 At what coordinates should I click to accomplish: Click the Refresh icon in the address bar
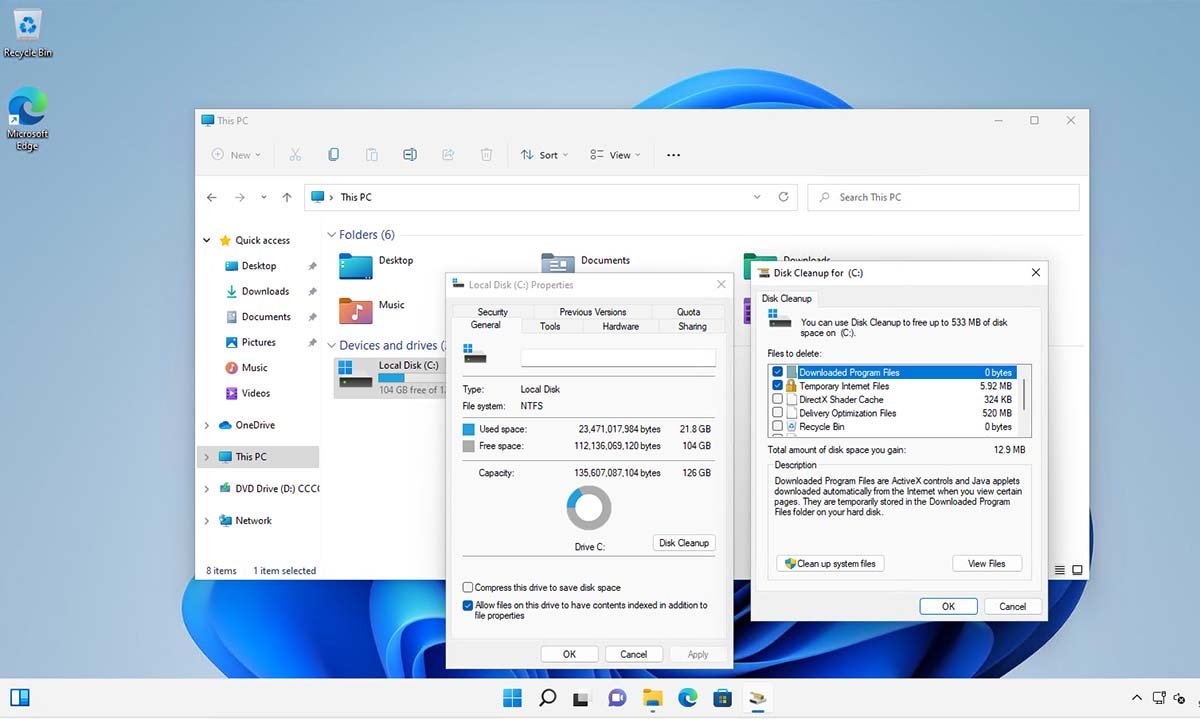click(x=783, y=197)
